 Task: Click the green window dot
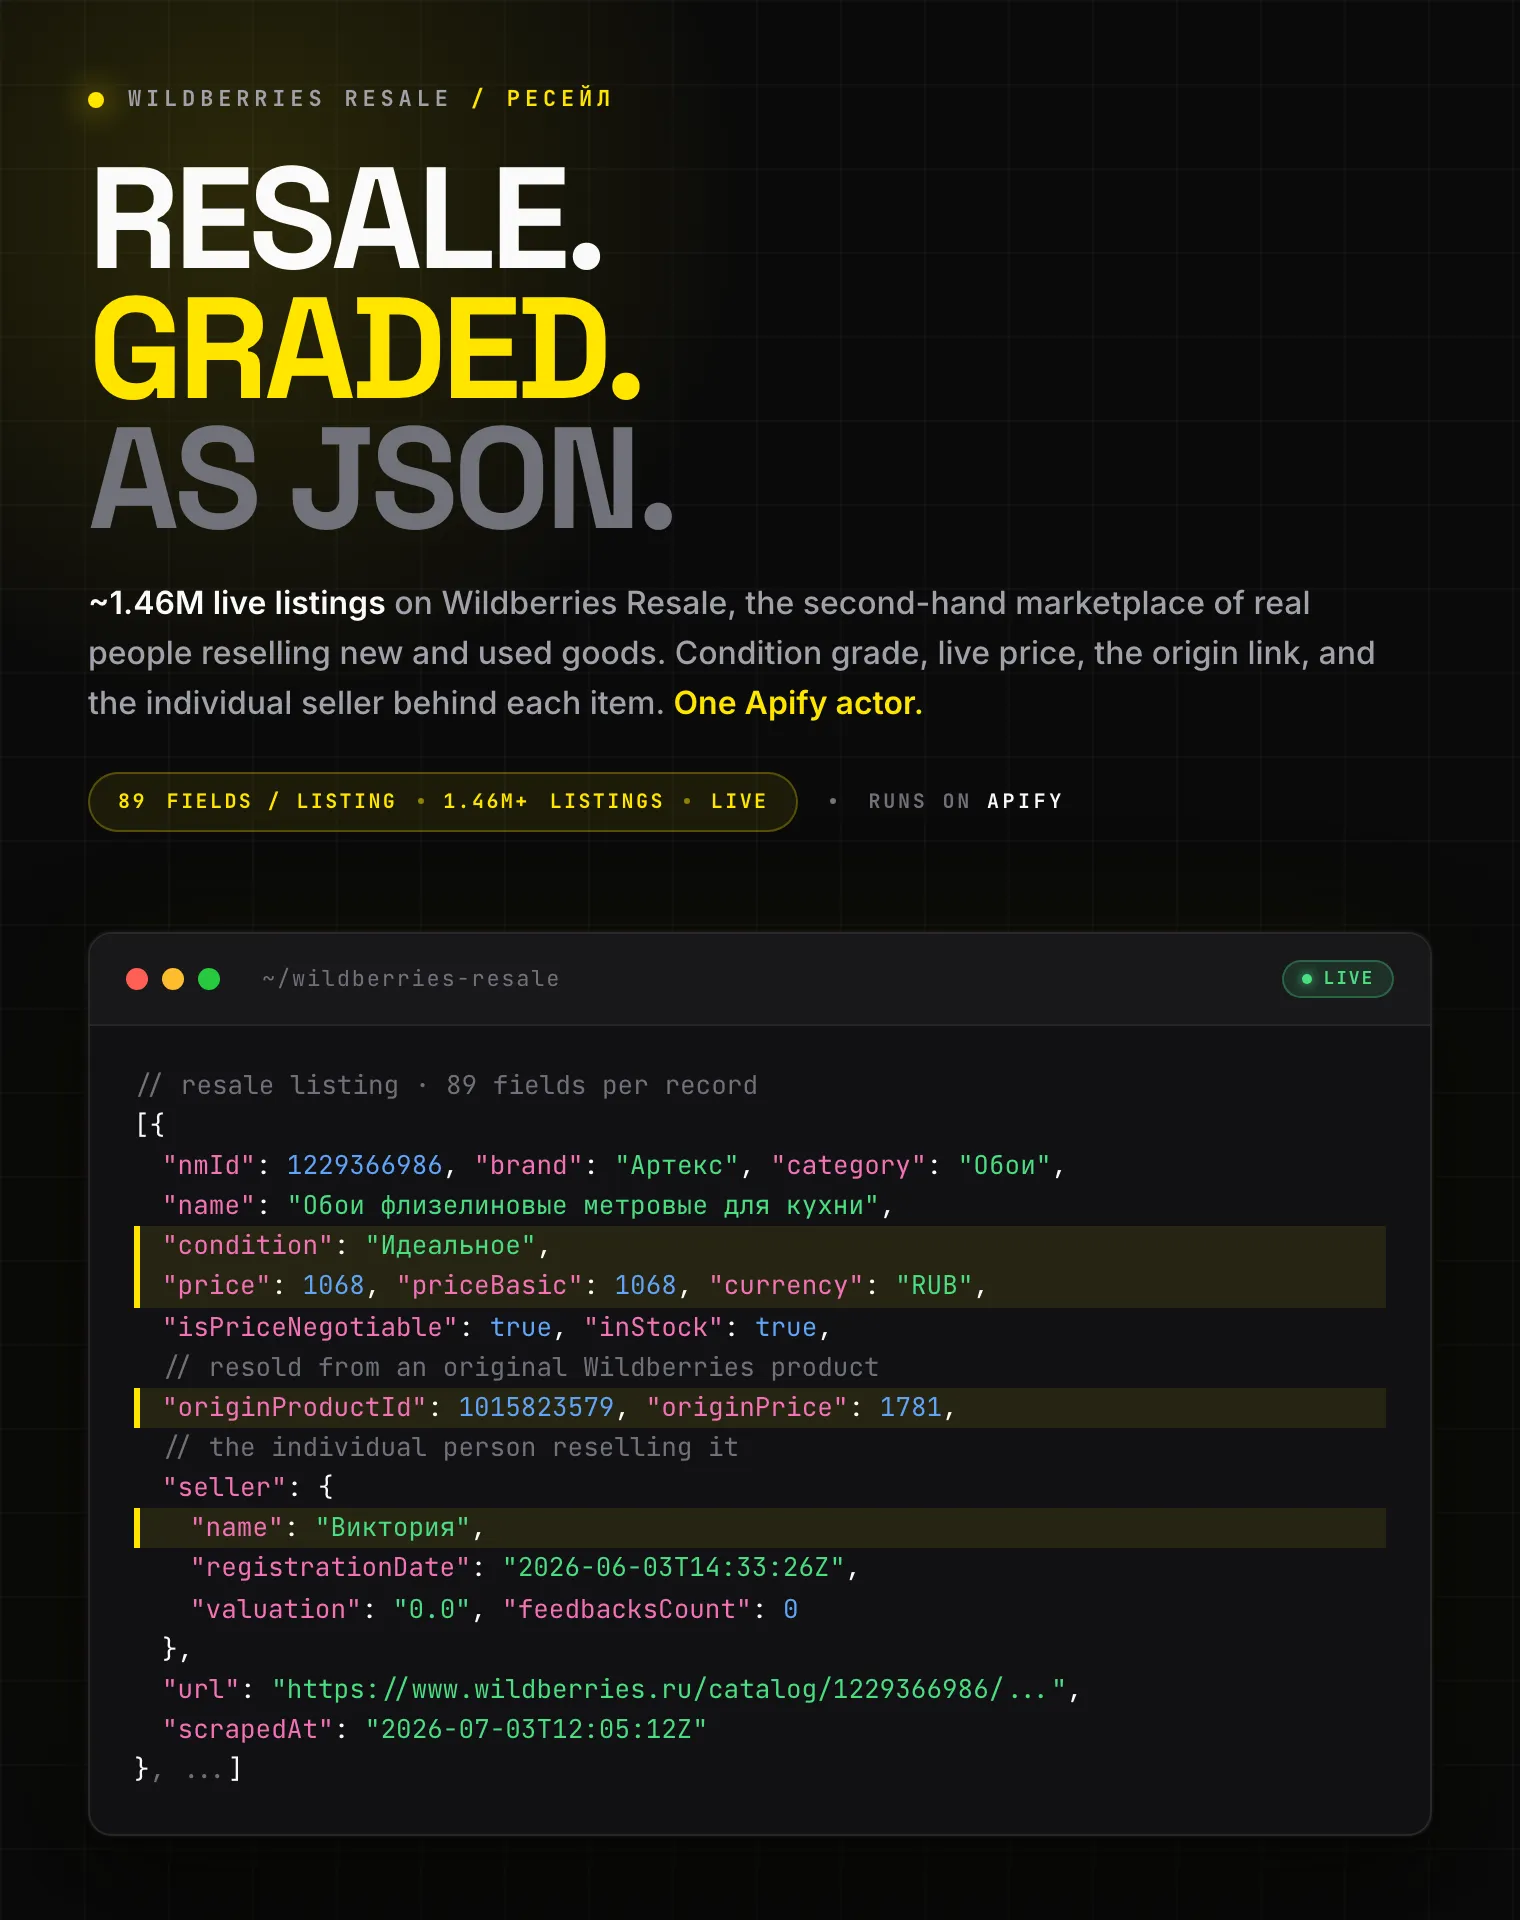pyautogui.click(x=209, y=979)
